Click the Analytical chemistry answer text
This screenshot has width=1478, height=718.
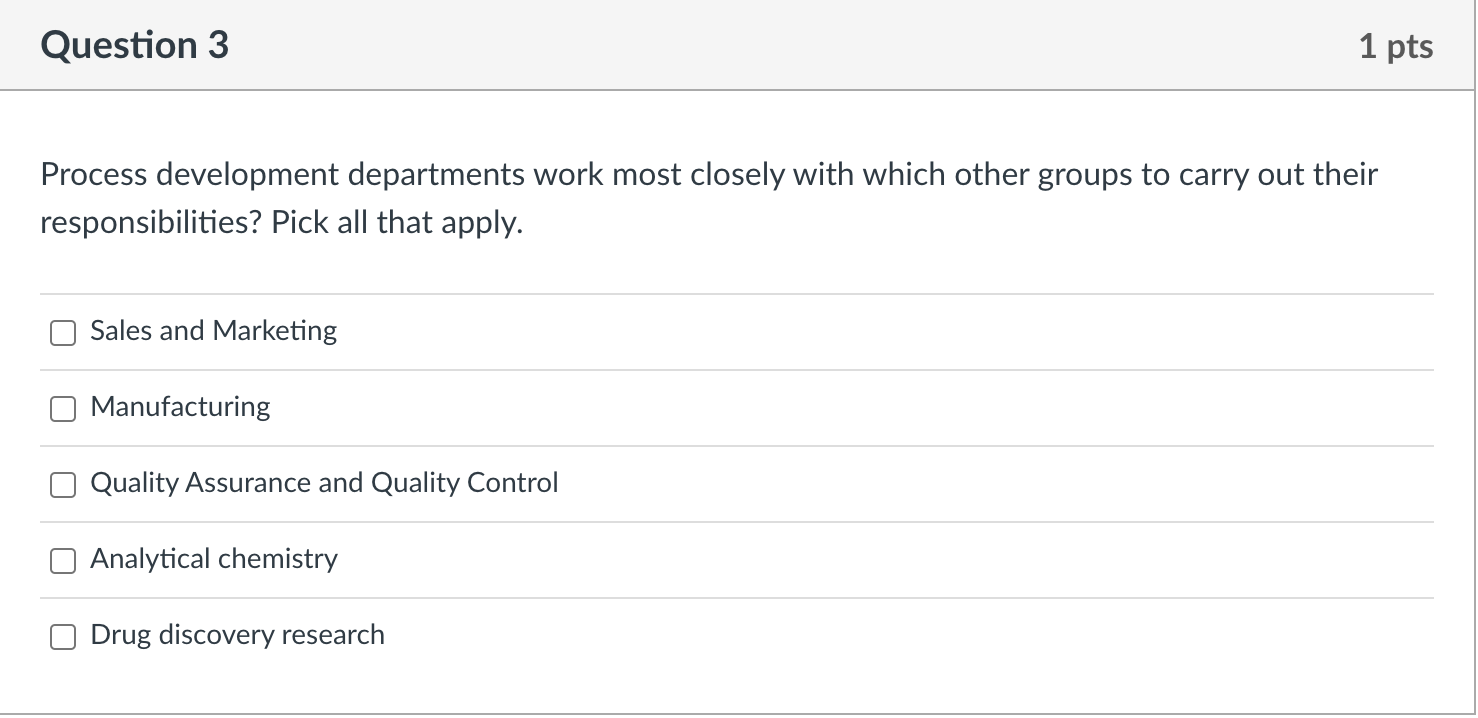(214, 559)
